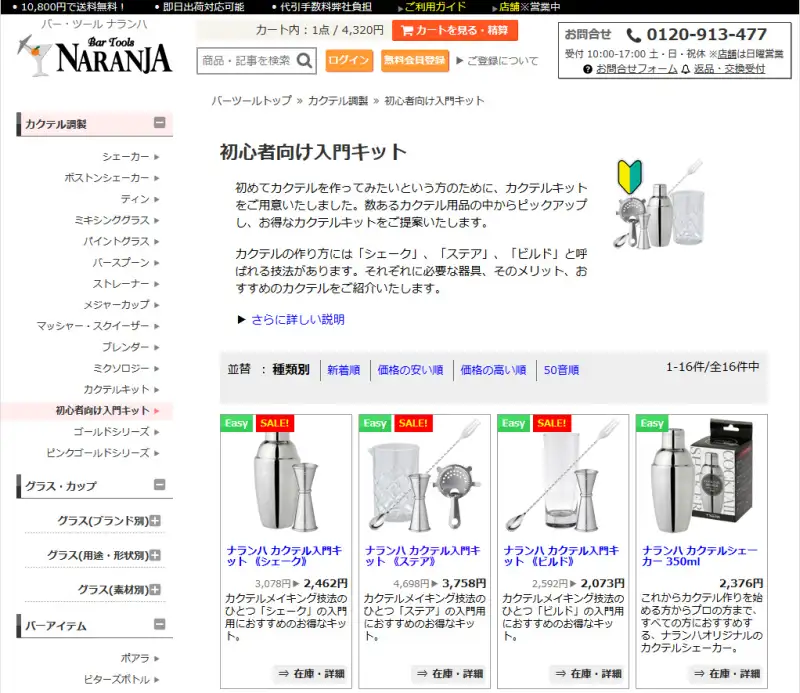
Task: Open ナランハ カクテル入門キット《ビルド》 title link
Action: pos(561,556)
